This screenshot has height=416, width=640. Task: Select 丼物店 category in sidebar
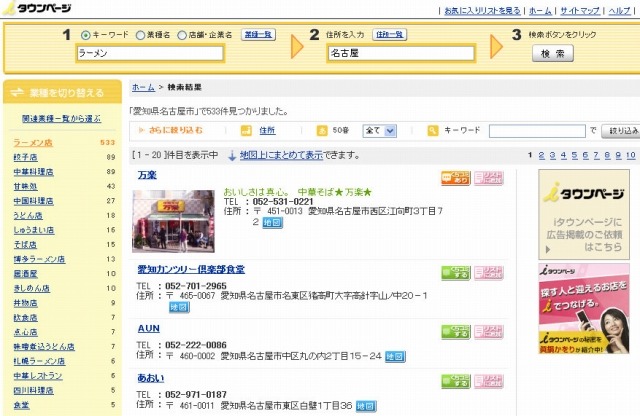[25, 303]
